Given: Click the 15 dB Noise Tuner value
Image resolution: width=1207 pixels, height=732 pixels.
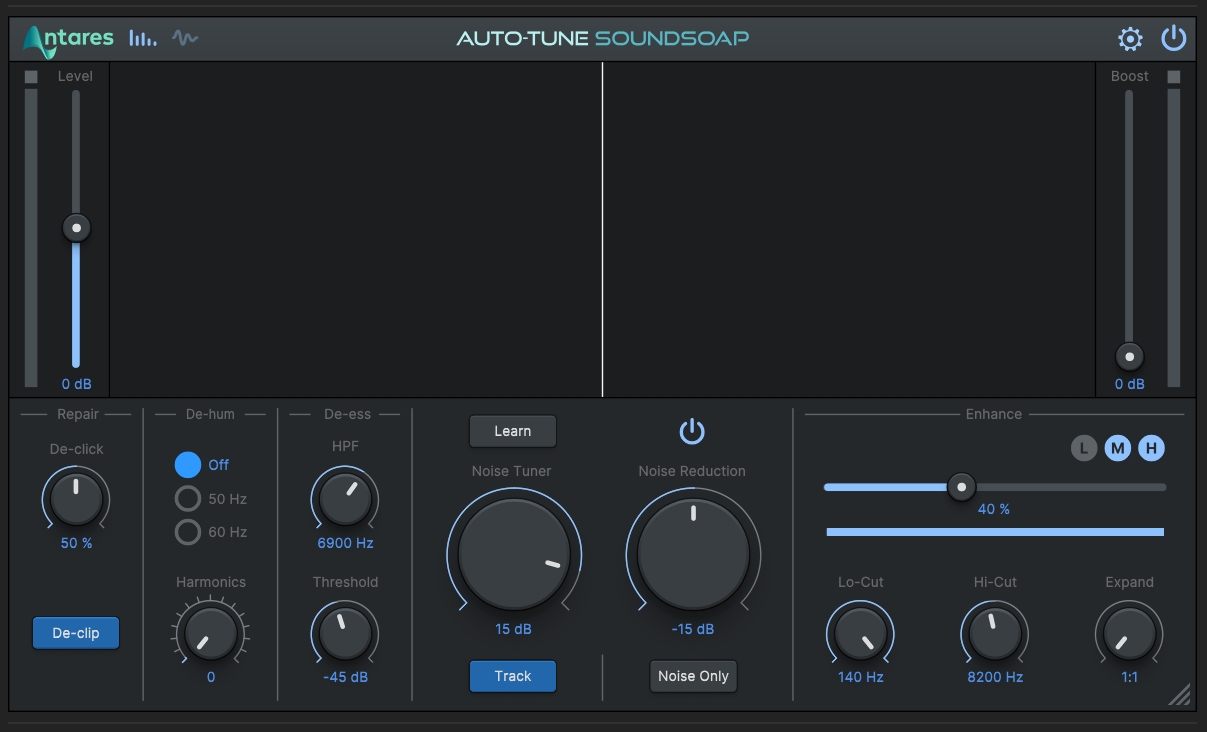Looking at the screenshot, I should (513, 629).
